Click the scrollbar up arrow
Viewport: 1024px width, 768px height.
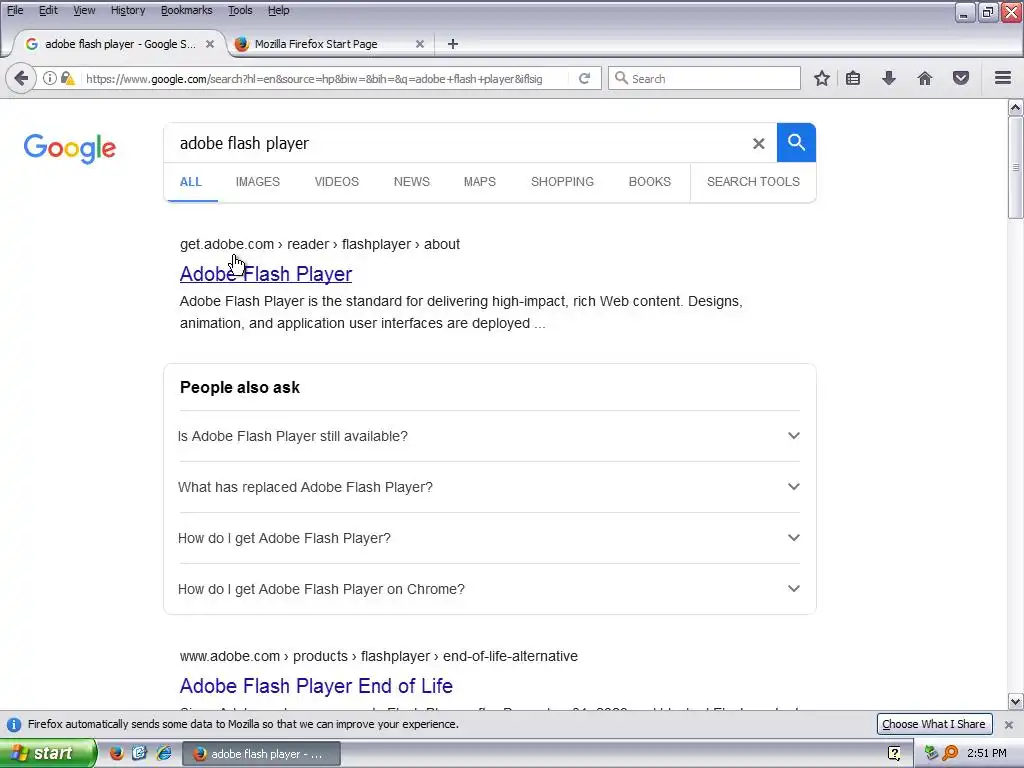click(x=1015, y=107)
